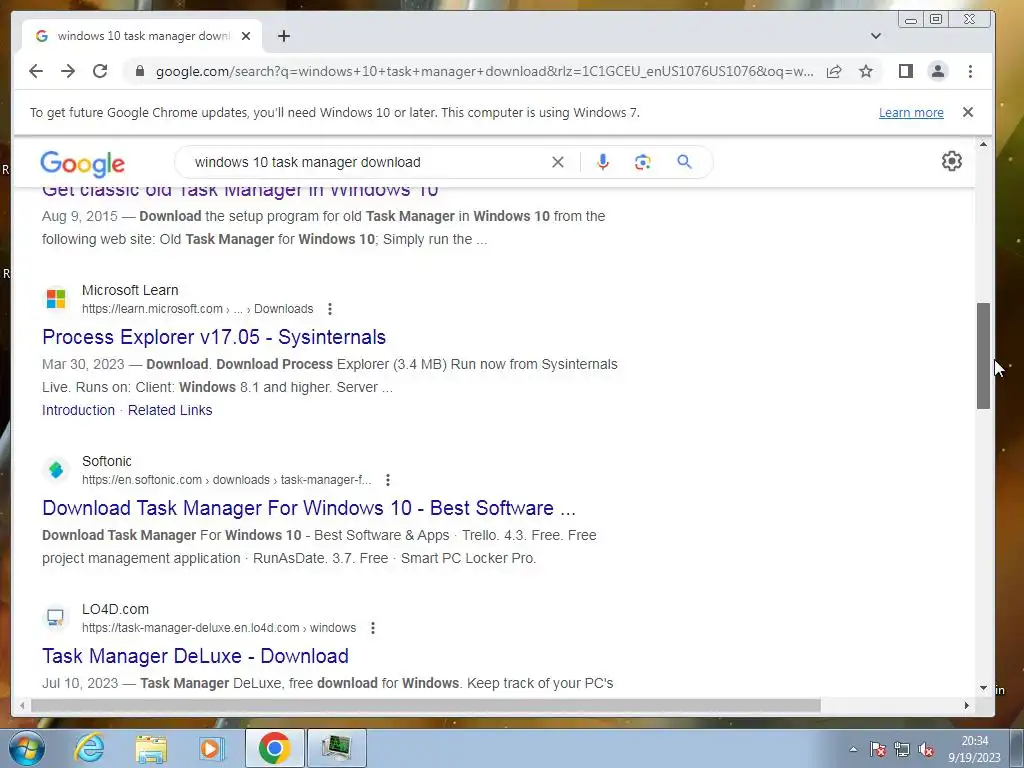Viewport: 1024px width, 768px height.
Task: Launch Internet Explorer from taskbar
Action: point(89,748)
